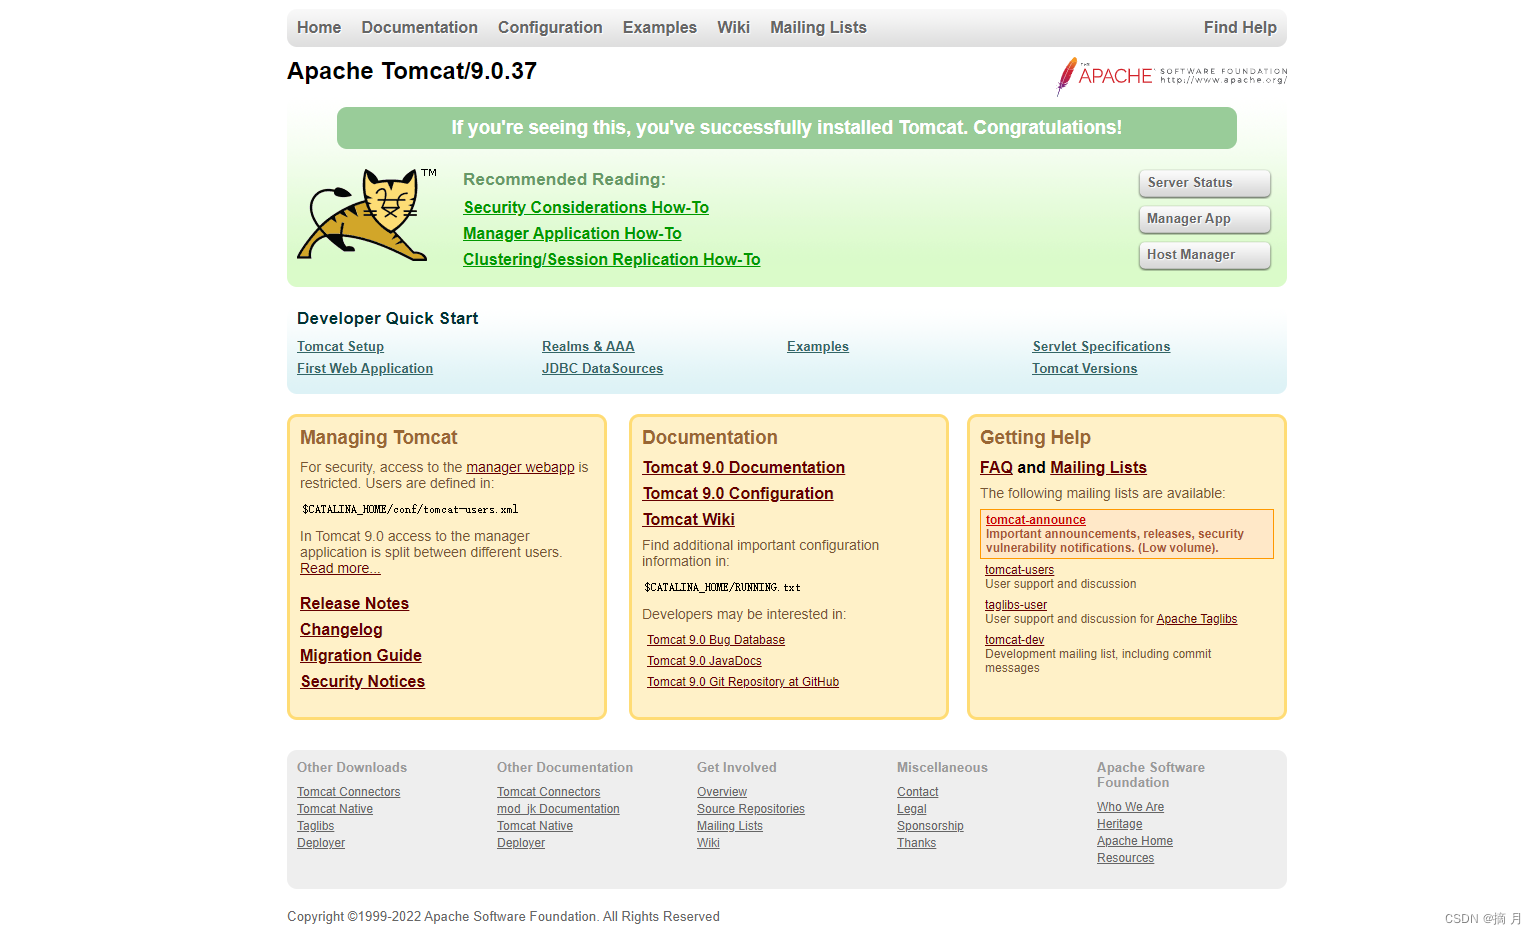The width and height of the screenshot is (1536, 934).
Task: Open Tomcat Wiki link in Documentation box
Action: click(689, 519)
